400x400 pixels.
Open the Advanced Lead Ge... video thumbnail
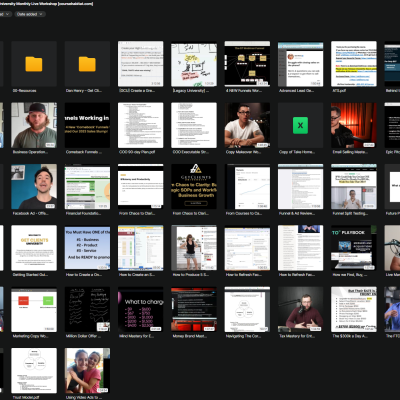coord(301,64)
